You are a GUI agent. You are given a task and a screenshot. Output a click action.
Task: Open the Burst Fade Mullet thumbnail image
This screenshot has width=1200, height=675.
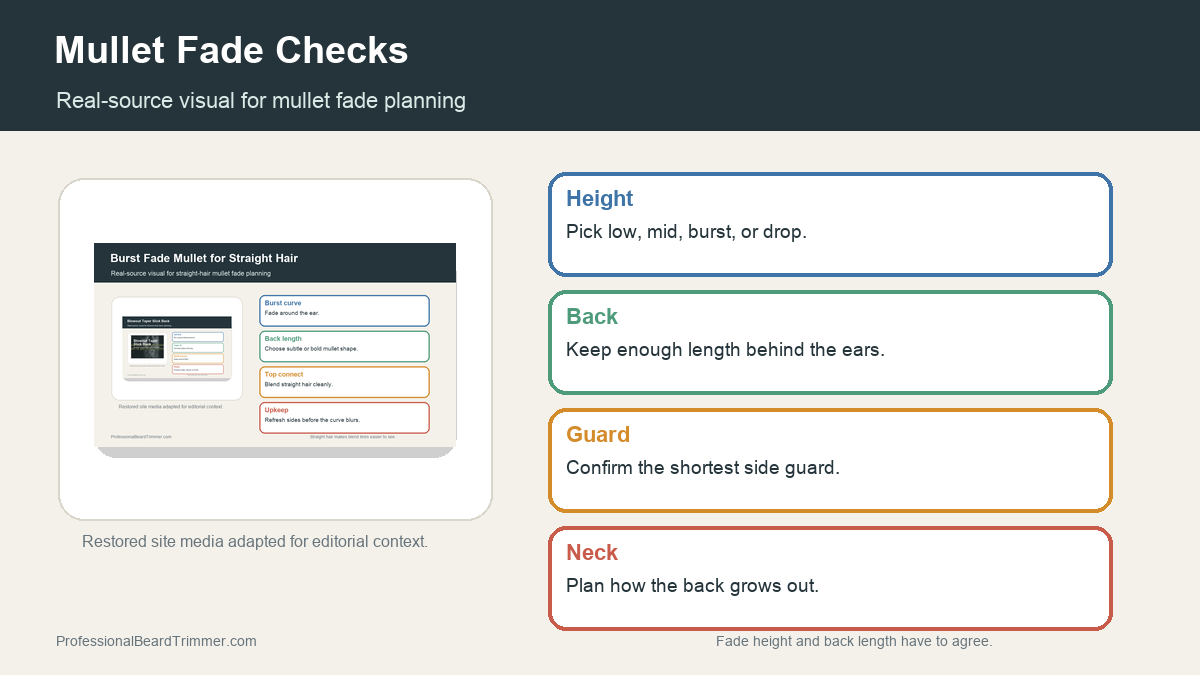pos(275,350)
